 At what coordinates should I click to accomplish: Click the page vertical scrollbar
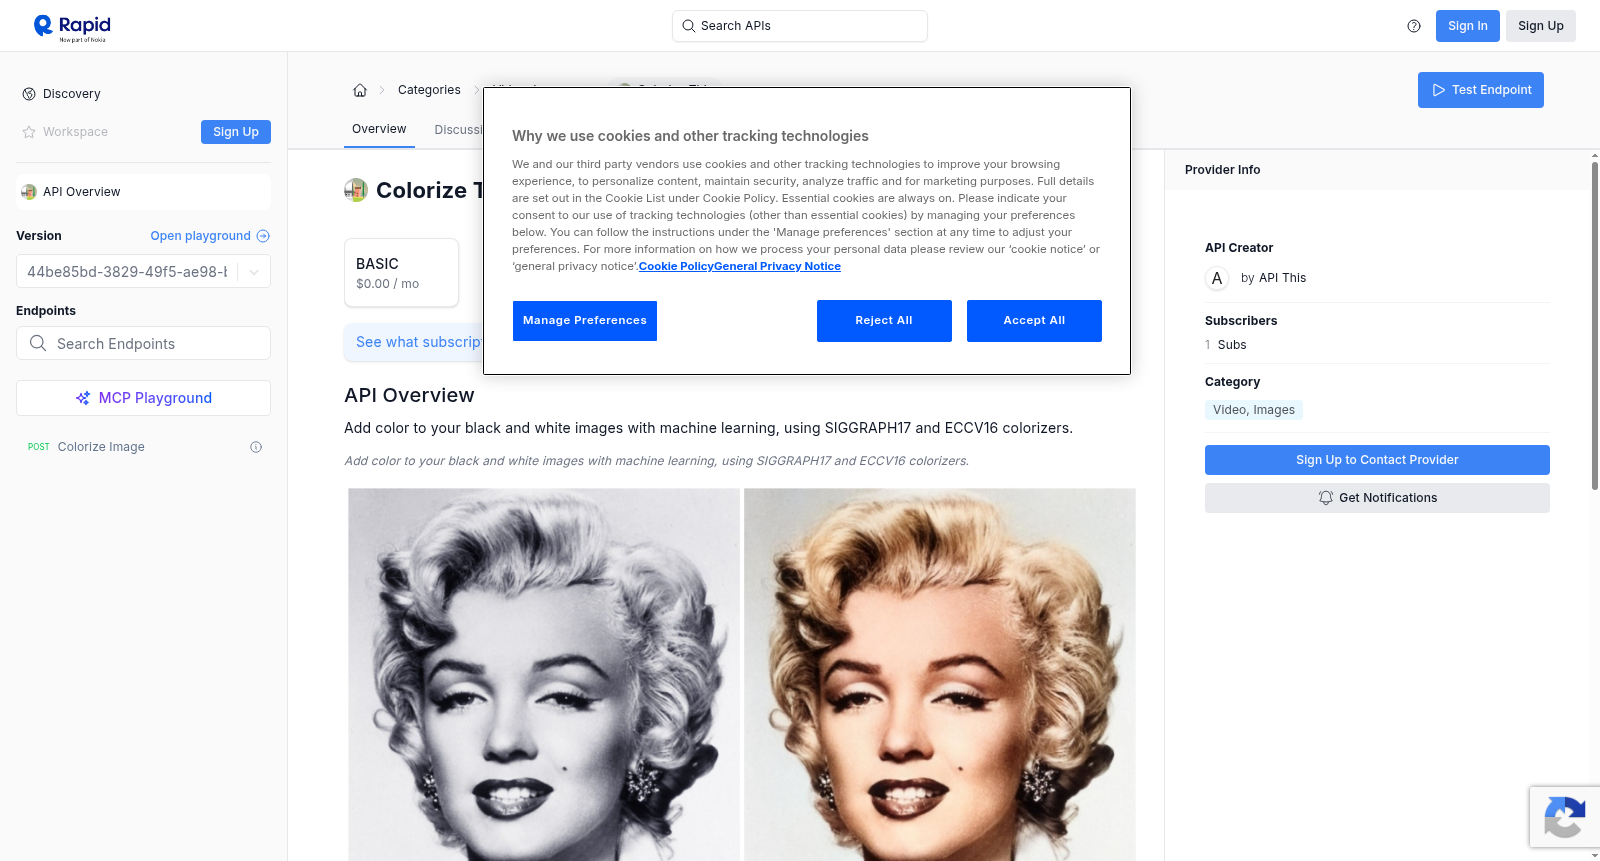[1594, 325]
